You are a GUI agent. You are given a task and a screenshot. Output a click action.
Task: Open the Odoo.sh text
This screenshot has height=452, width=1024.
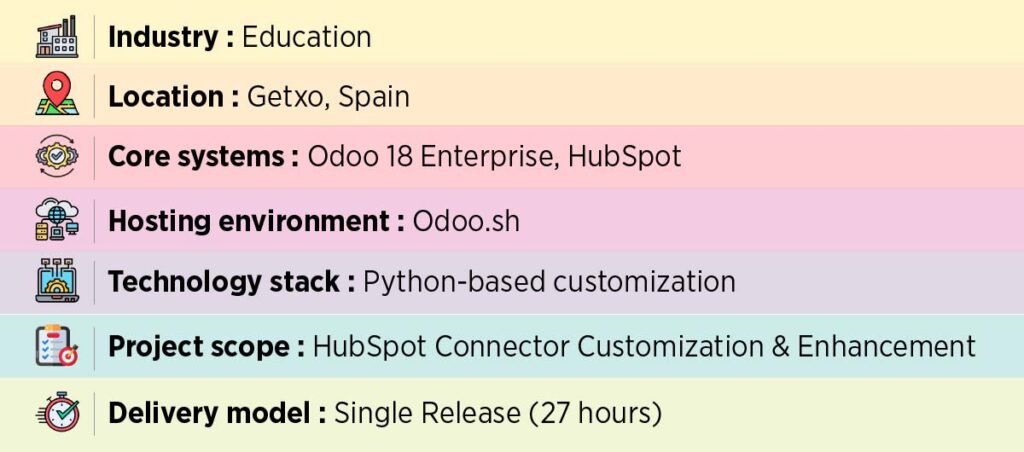pyautogui.click(x=466, y=220)
